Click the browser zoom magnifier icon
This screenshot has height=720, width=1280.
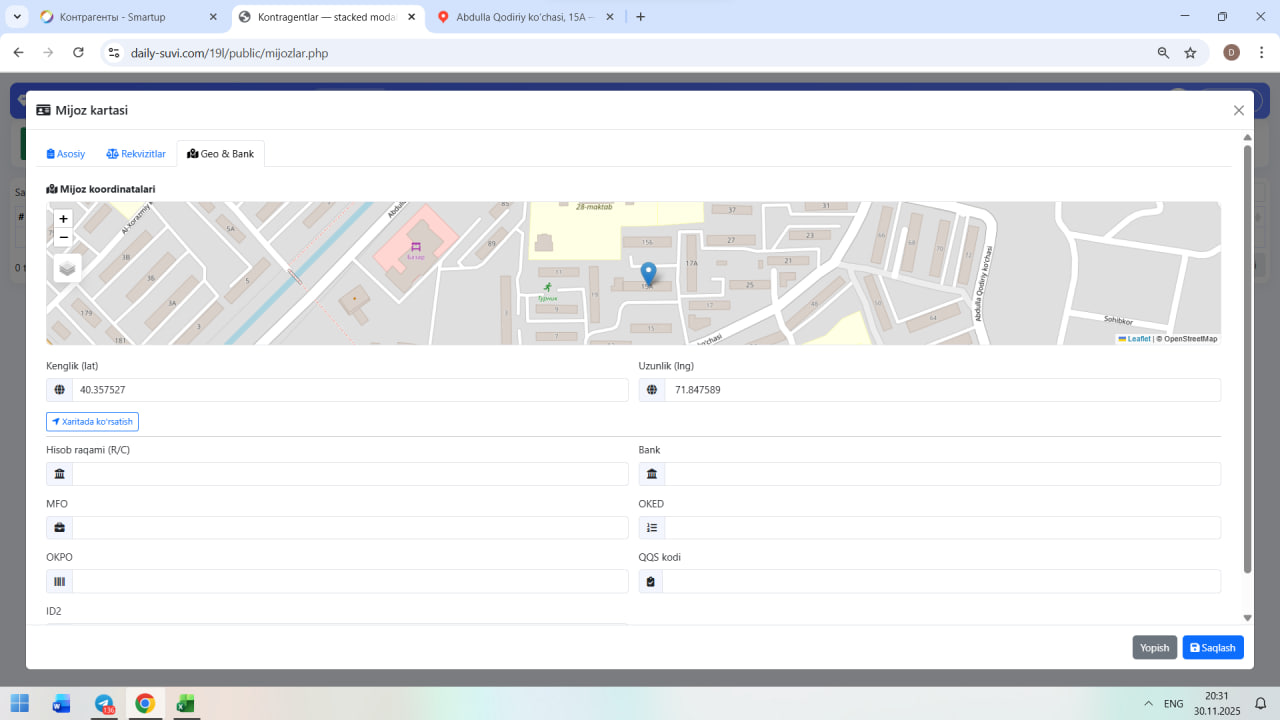click(x=1163, y=53)
